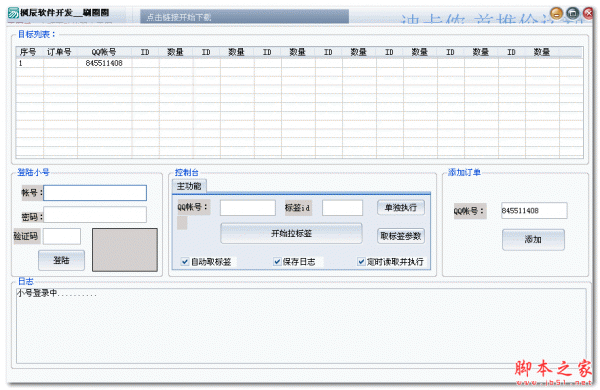
Task: Select the 主功能 tab
Action: pos(189,186)
